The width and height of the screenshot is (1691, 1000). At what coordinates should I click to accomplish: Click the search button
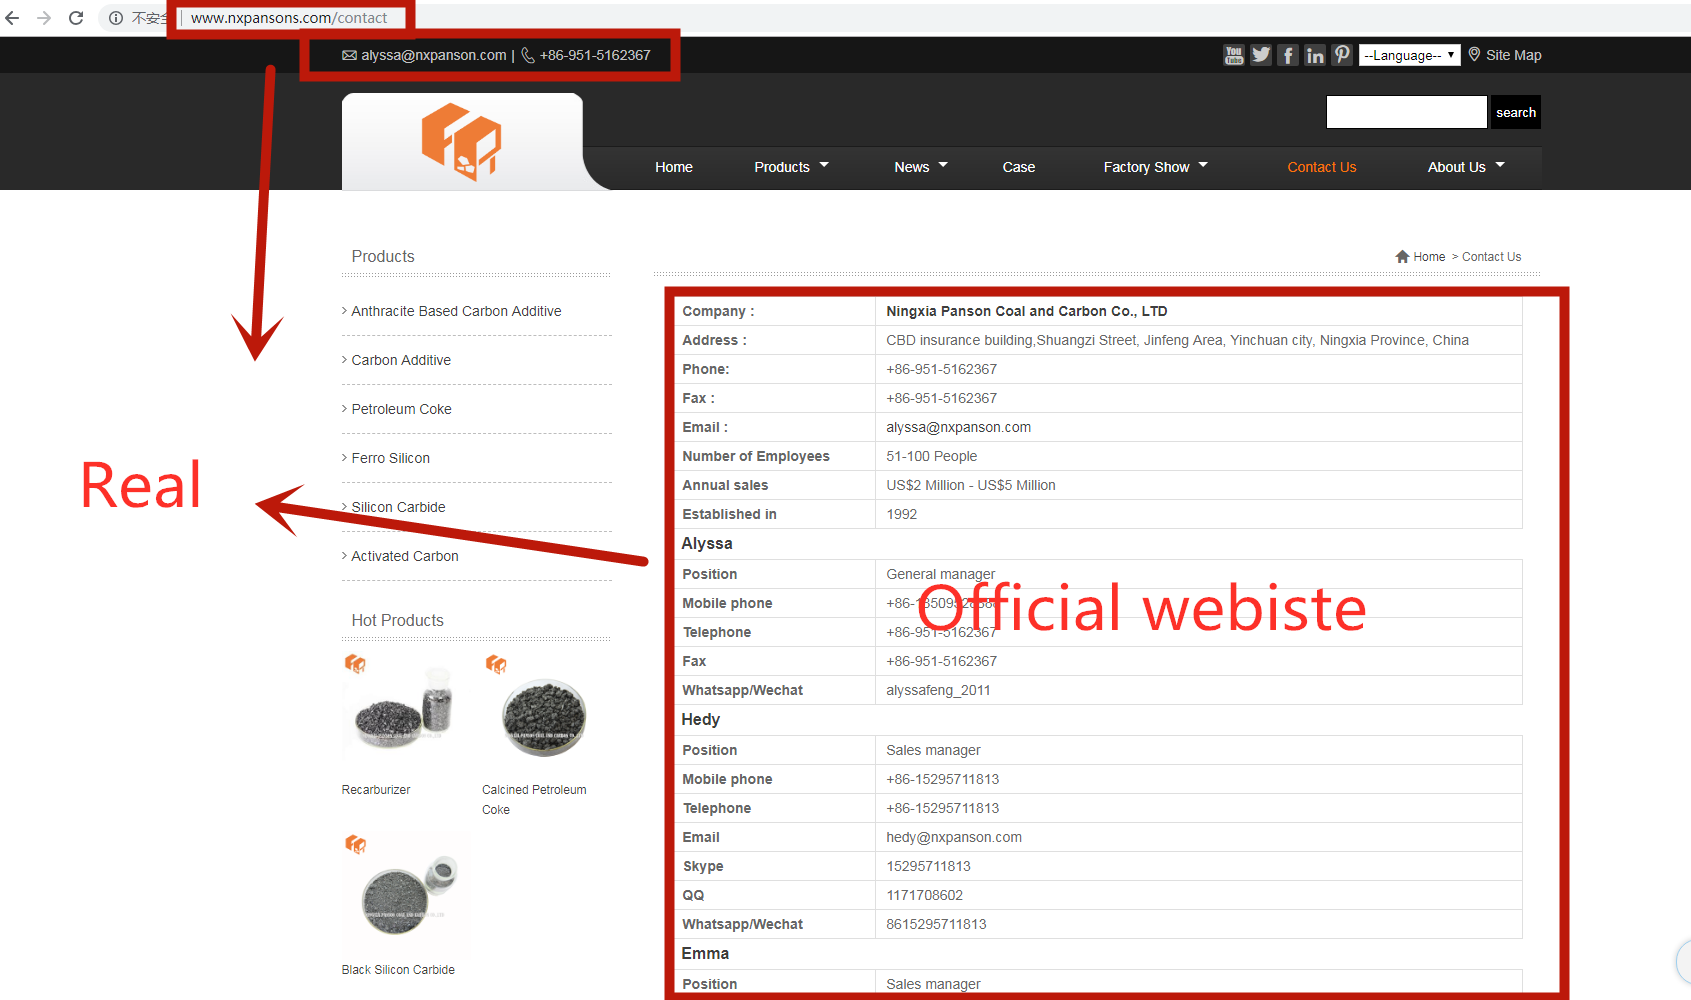pyautogui.click(x=1516, y=112)
